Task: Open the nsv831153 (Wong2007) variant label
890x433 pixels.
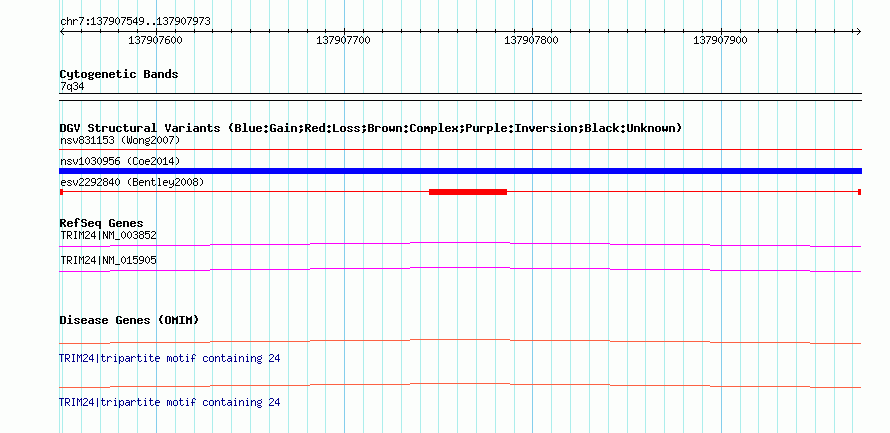Action: (120, 140)
